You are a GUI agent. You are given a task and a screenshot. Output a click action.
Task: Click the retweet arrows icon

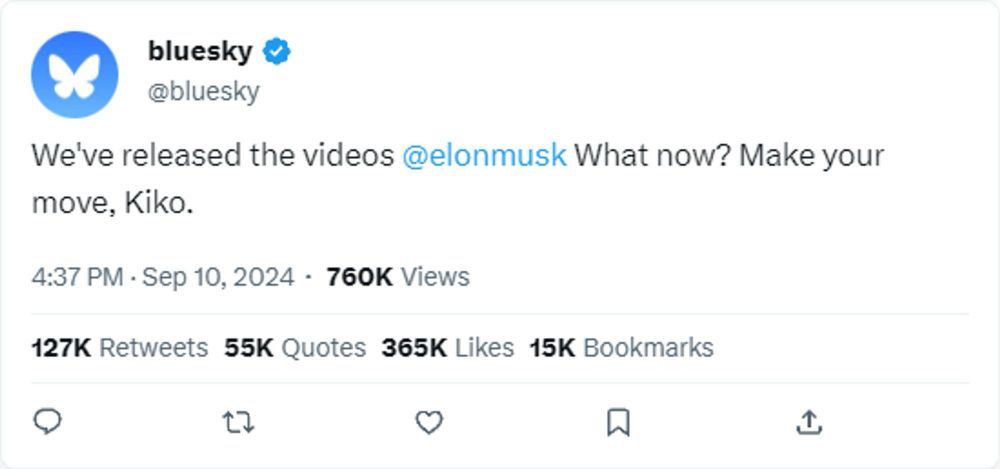click(237, 423)
